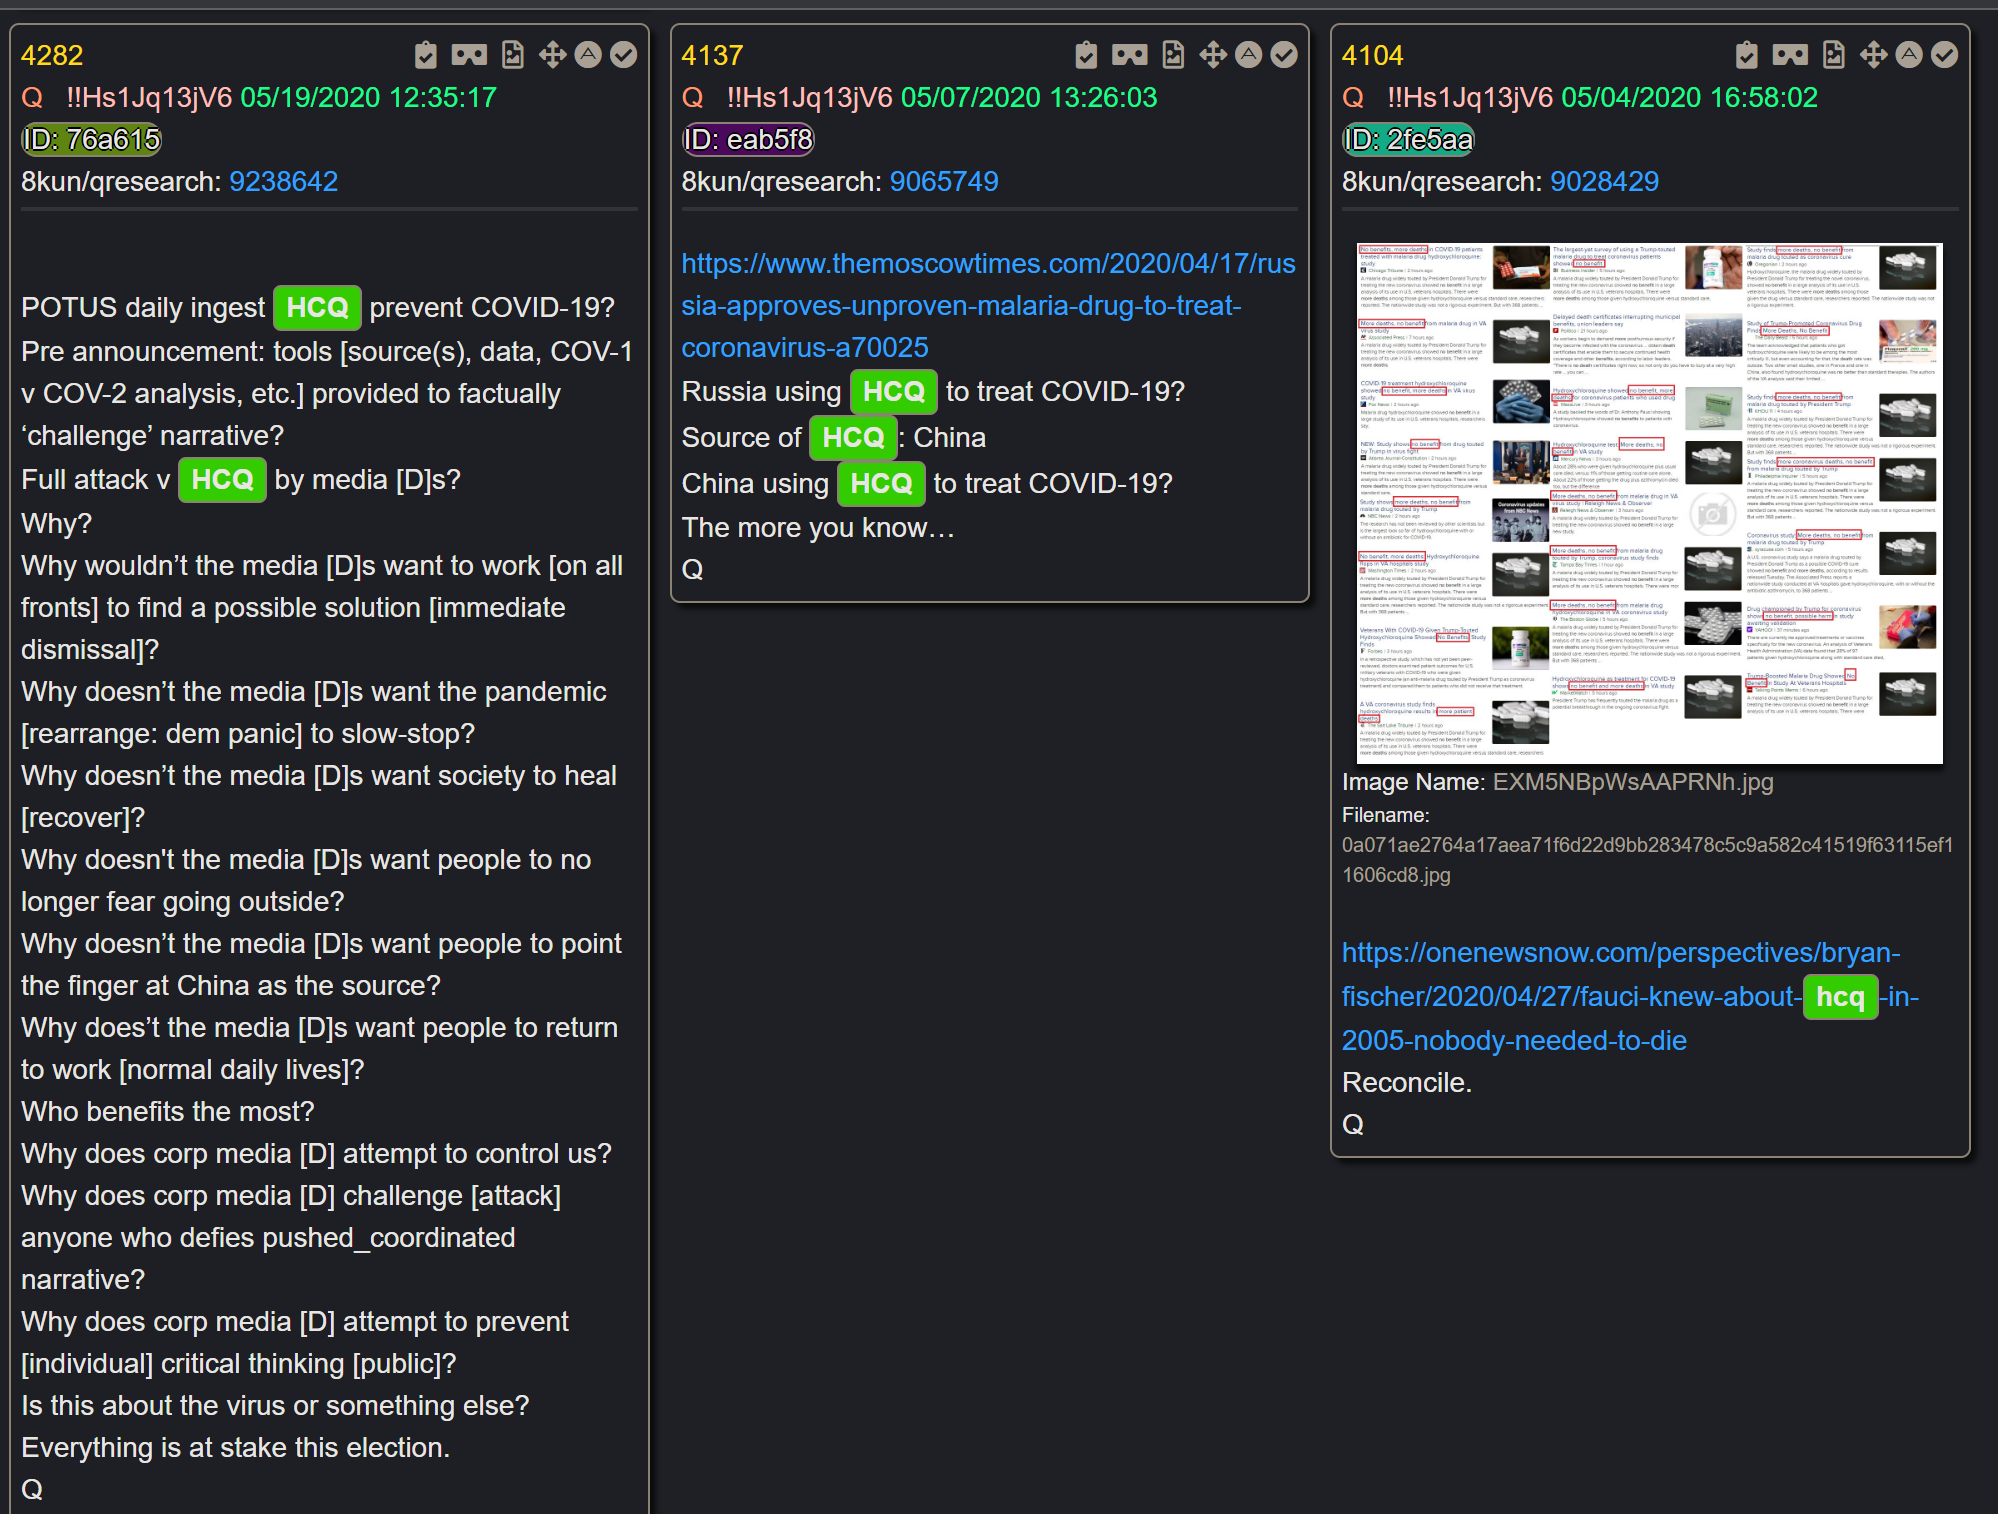The image size is (1998, 1514).
Task: Click the VR goggles icon on post 4137
Action: tap(1130, 55)
